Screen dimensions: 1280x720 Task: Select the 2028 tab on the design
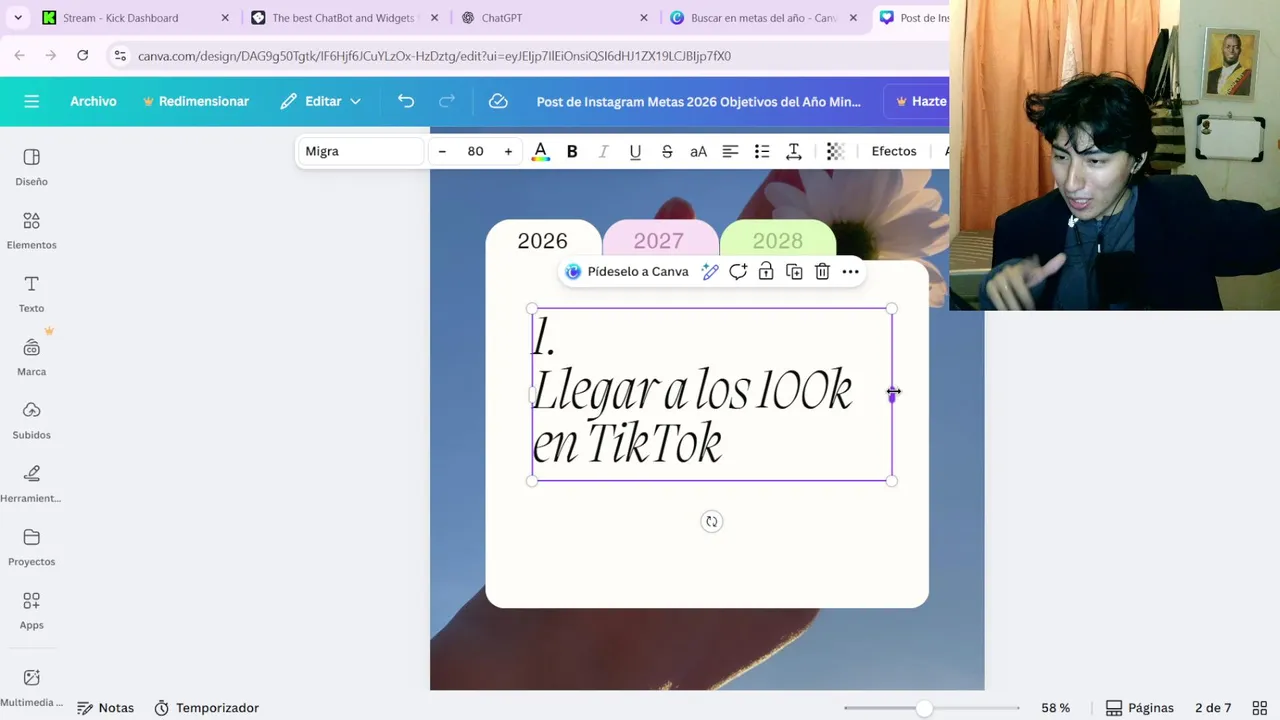pyautogui.click(x=777, y=241)
